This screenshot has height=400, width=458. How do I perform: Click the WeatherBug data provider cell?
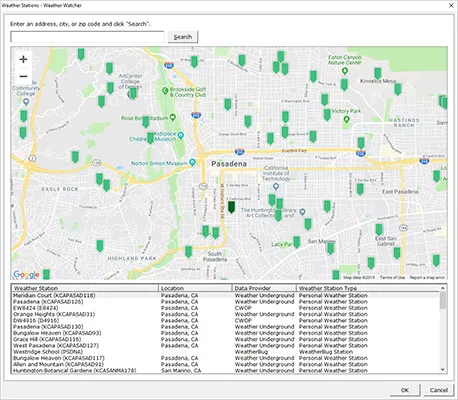[251, 352]
